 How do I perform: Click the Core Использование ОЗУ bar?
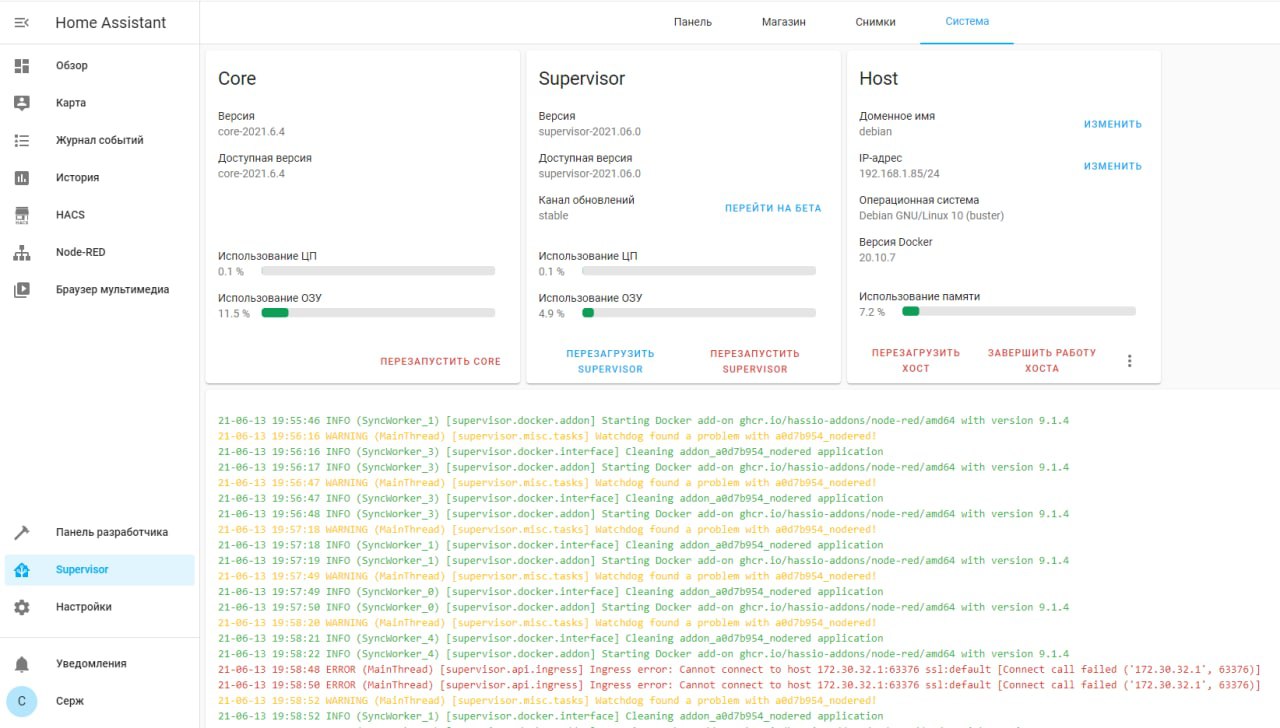378,313
